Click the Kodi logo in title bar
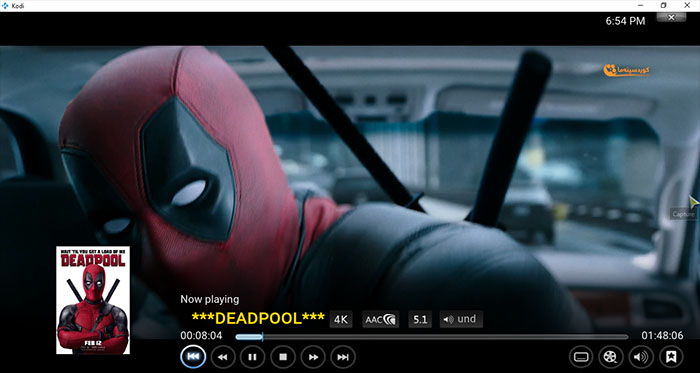The width and height of the screenshot is (700, 373). (6, 5)
